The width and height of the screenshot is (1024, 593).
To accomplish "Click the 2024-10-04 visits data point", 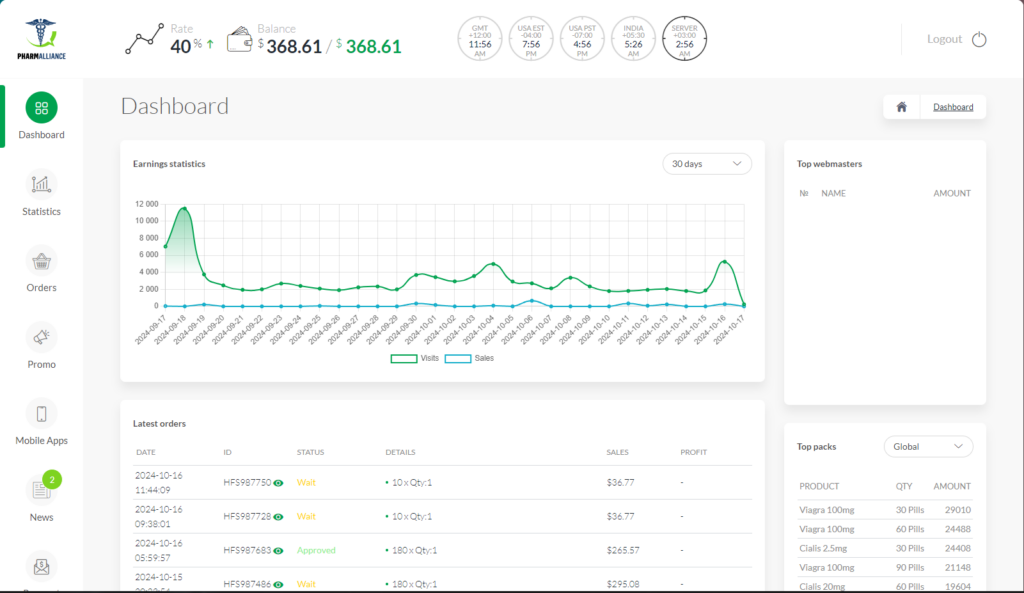I will (x=493, y=264).
